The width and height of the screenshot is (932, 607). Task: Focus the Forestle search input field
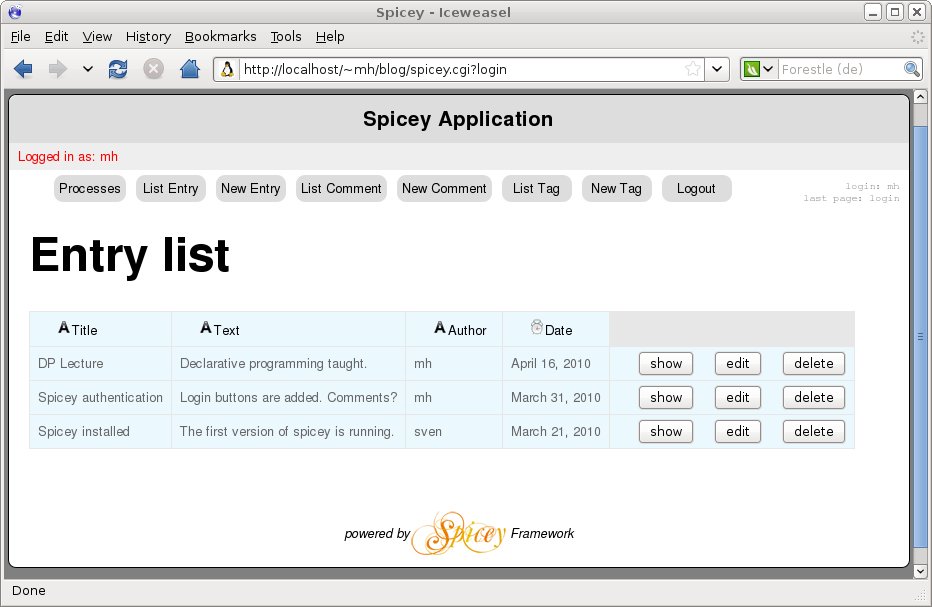tap(840, 69)
